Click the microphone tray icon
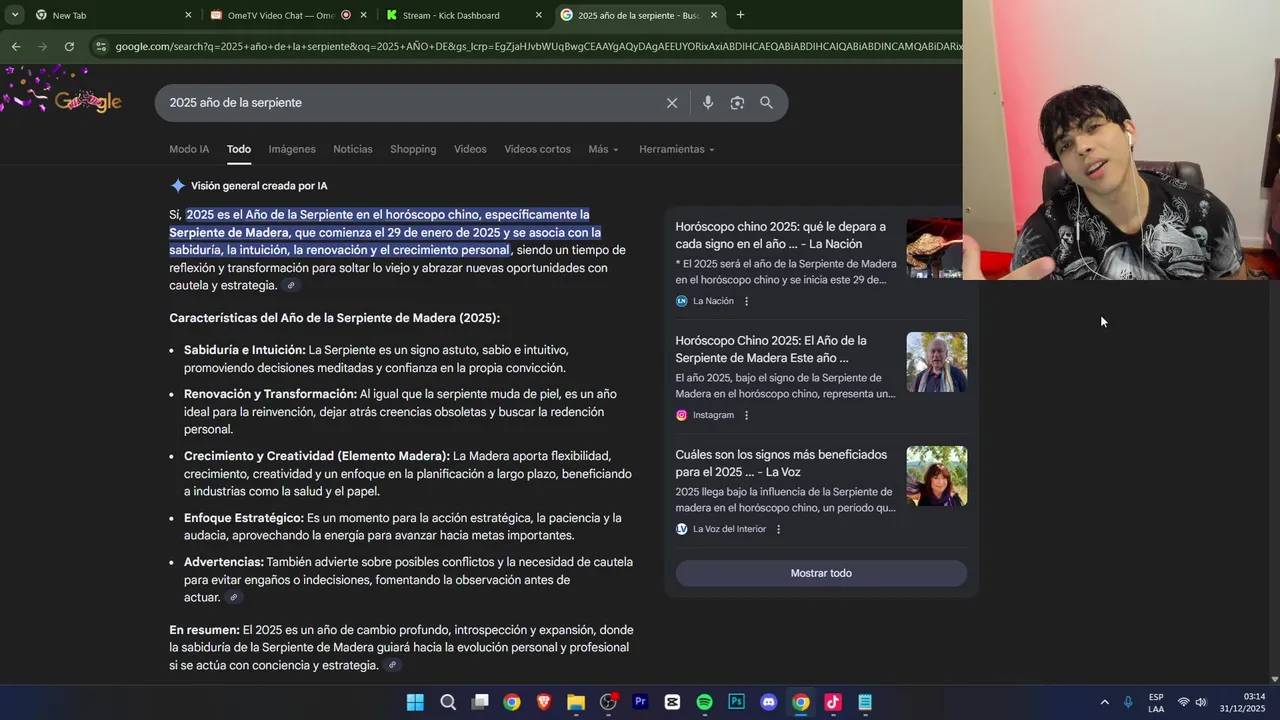The width and height of the screenshot is (1280, 720). (1128, 702)
